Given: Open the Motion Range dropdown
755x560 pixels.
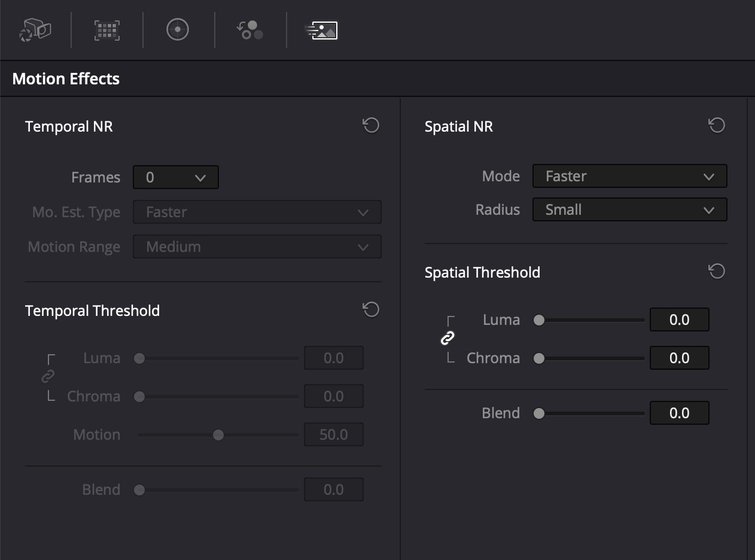Looking at the screenshot, I should pyautogui.click(x=257, y=247).
